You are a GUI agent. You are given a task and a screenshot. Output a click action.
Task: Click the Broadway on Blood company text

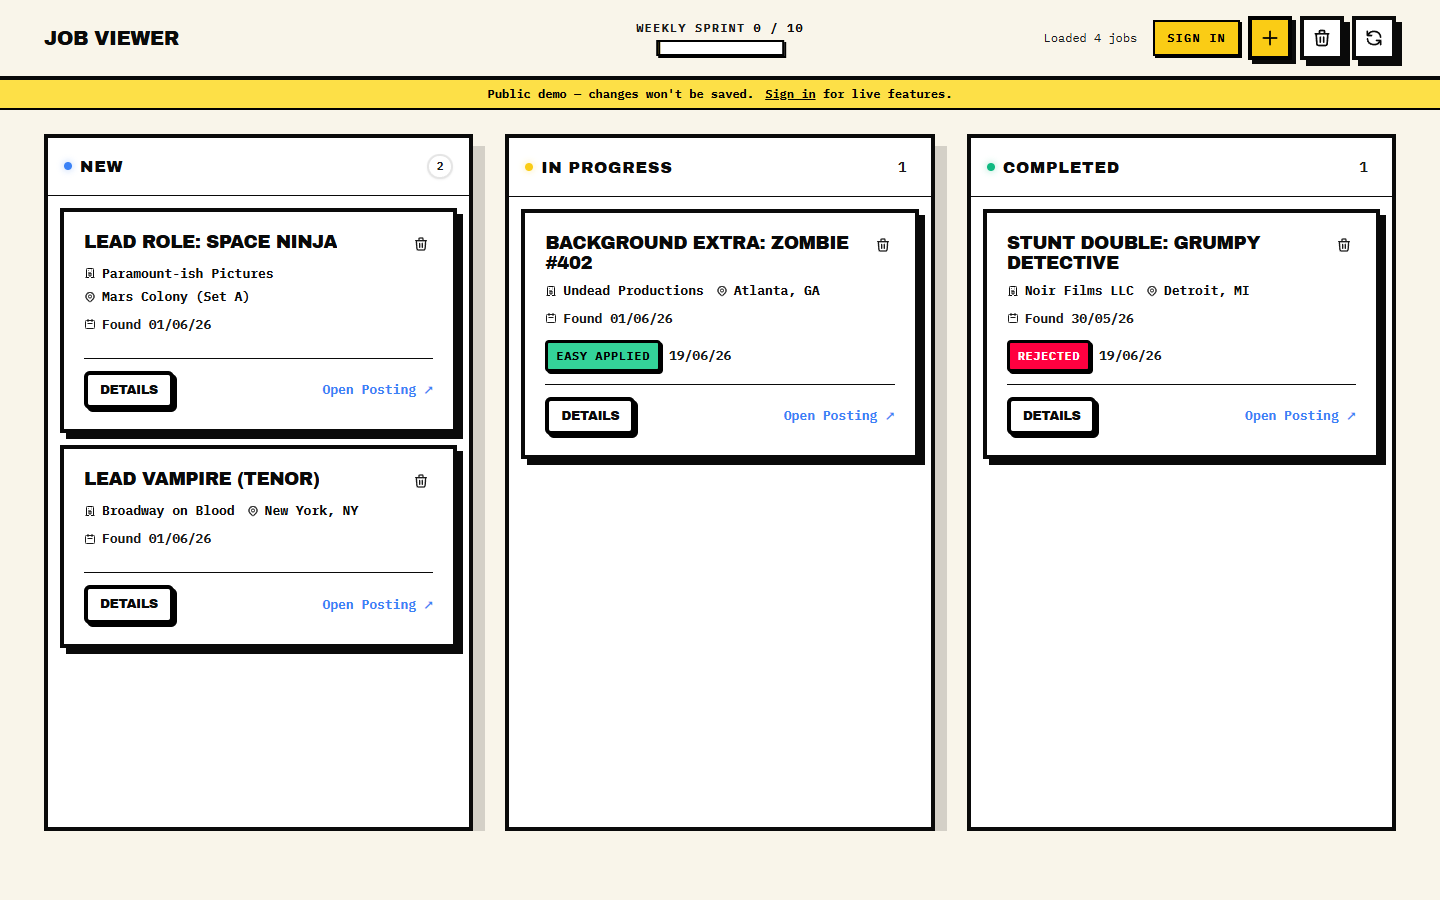(x=168, y=511)
